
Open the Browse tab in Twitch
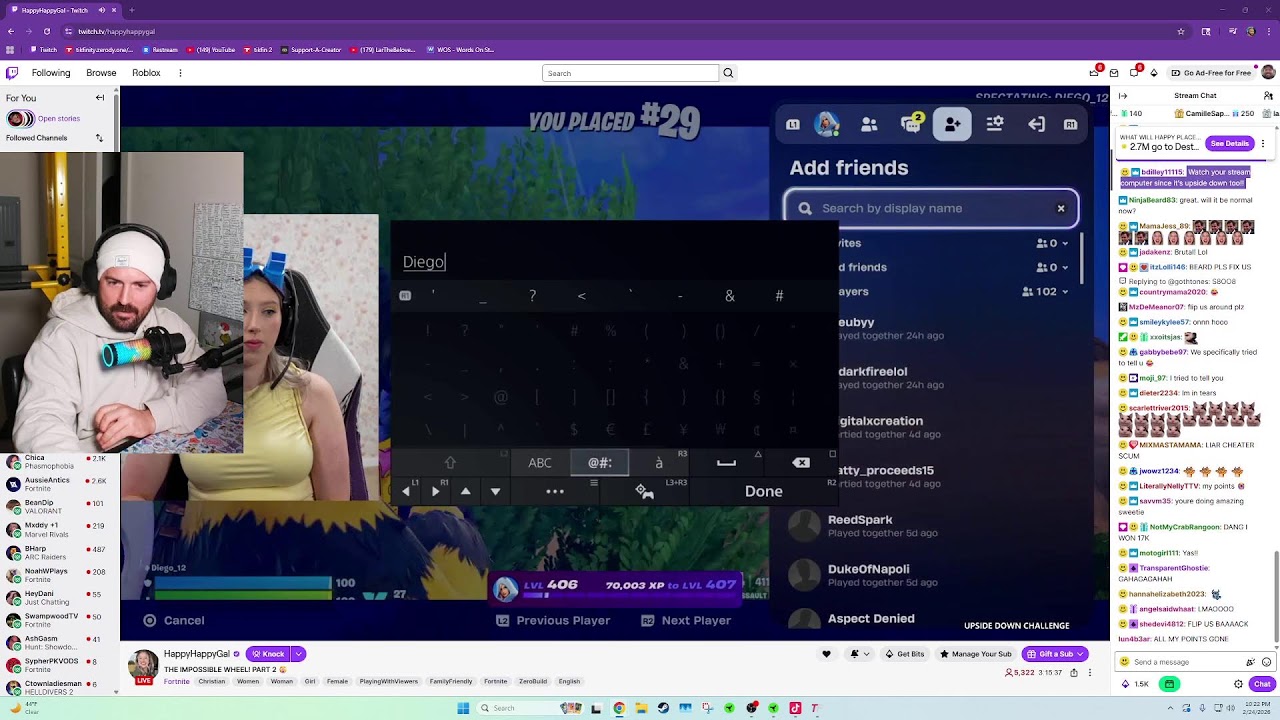[101, 73]
